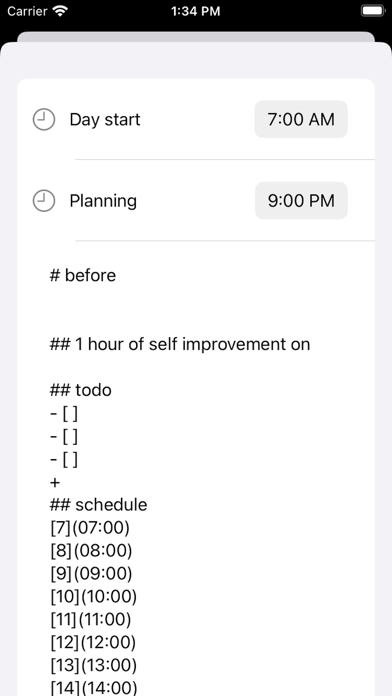The image size is (392, 696).
Task: Tap the Wi-Fi icon in status bar
Action: 60,11
